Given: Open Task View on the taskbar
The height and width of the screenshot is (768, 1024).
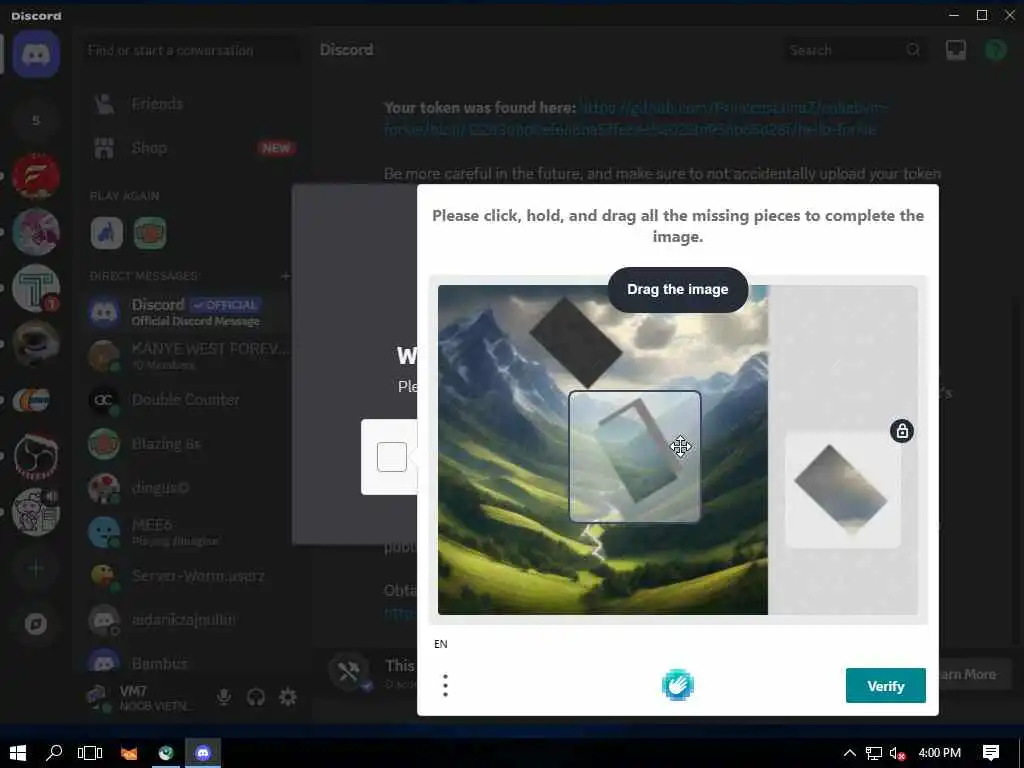Looking at the screenshot, I should point(90,752).
